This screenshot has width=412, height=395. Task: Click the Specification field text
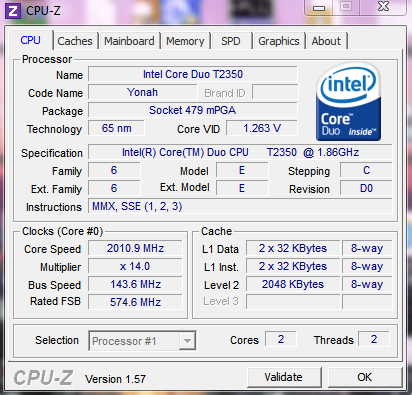coord(240,152)
